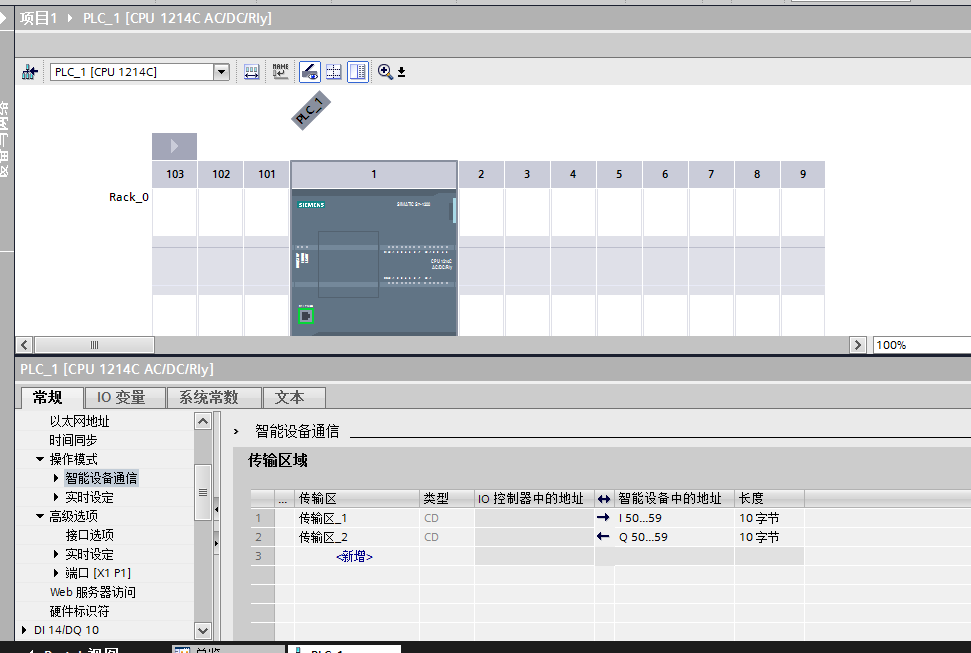Click the network view icon left of device dropdown
971x653 pixels.
tap(30, 72)
